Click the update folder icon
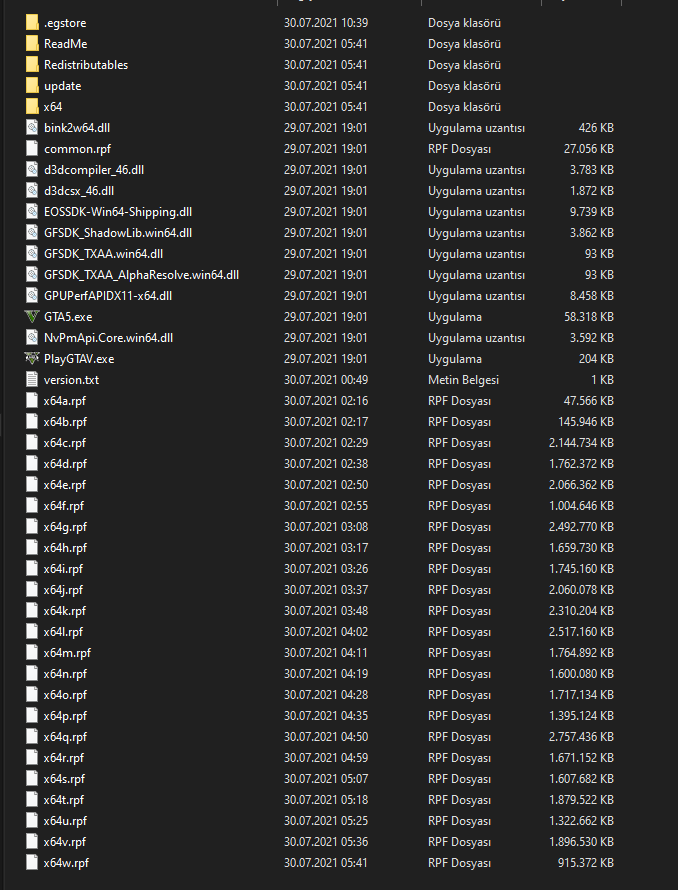678x890 pixels. [x=32, y=86]
